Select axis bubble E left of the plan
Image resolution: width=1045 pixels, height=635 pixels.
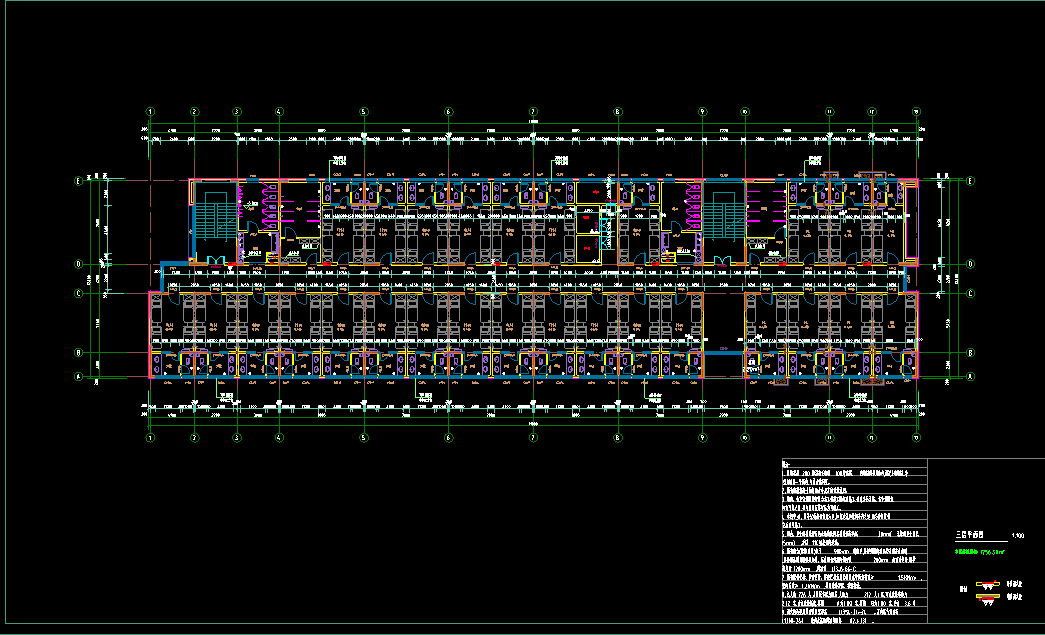pos(78,181)
